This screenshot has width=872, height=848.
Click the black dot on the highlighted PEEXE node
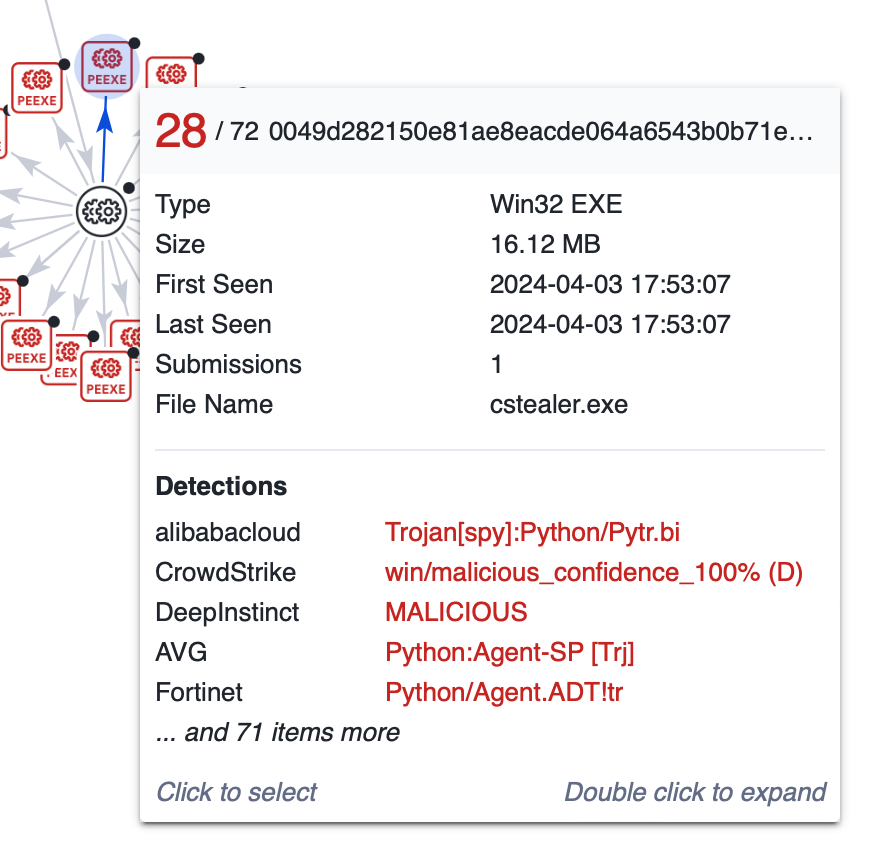134,43
